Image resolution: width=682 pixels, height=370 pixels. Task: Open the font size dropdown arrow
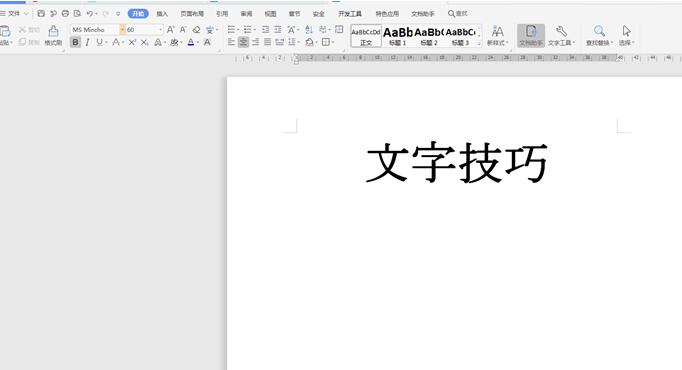click(160, 30)
